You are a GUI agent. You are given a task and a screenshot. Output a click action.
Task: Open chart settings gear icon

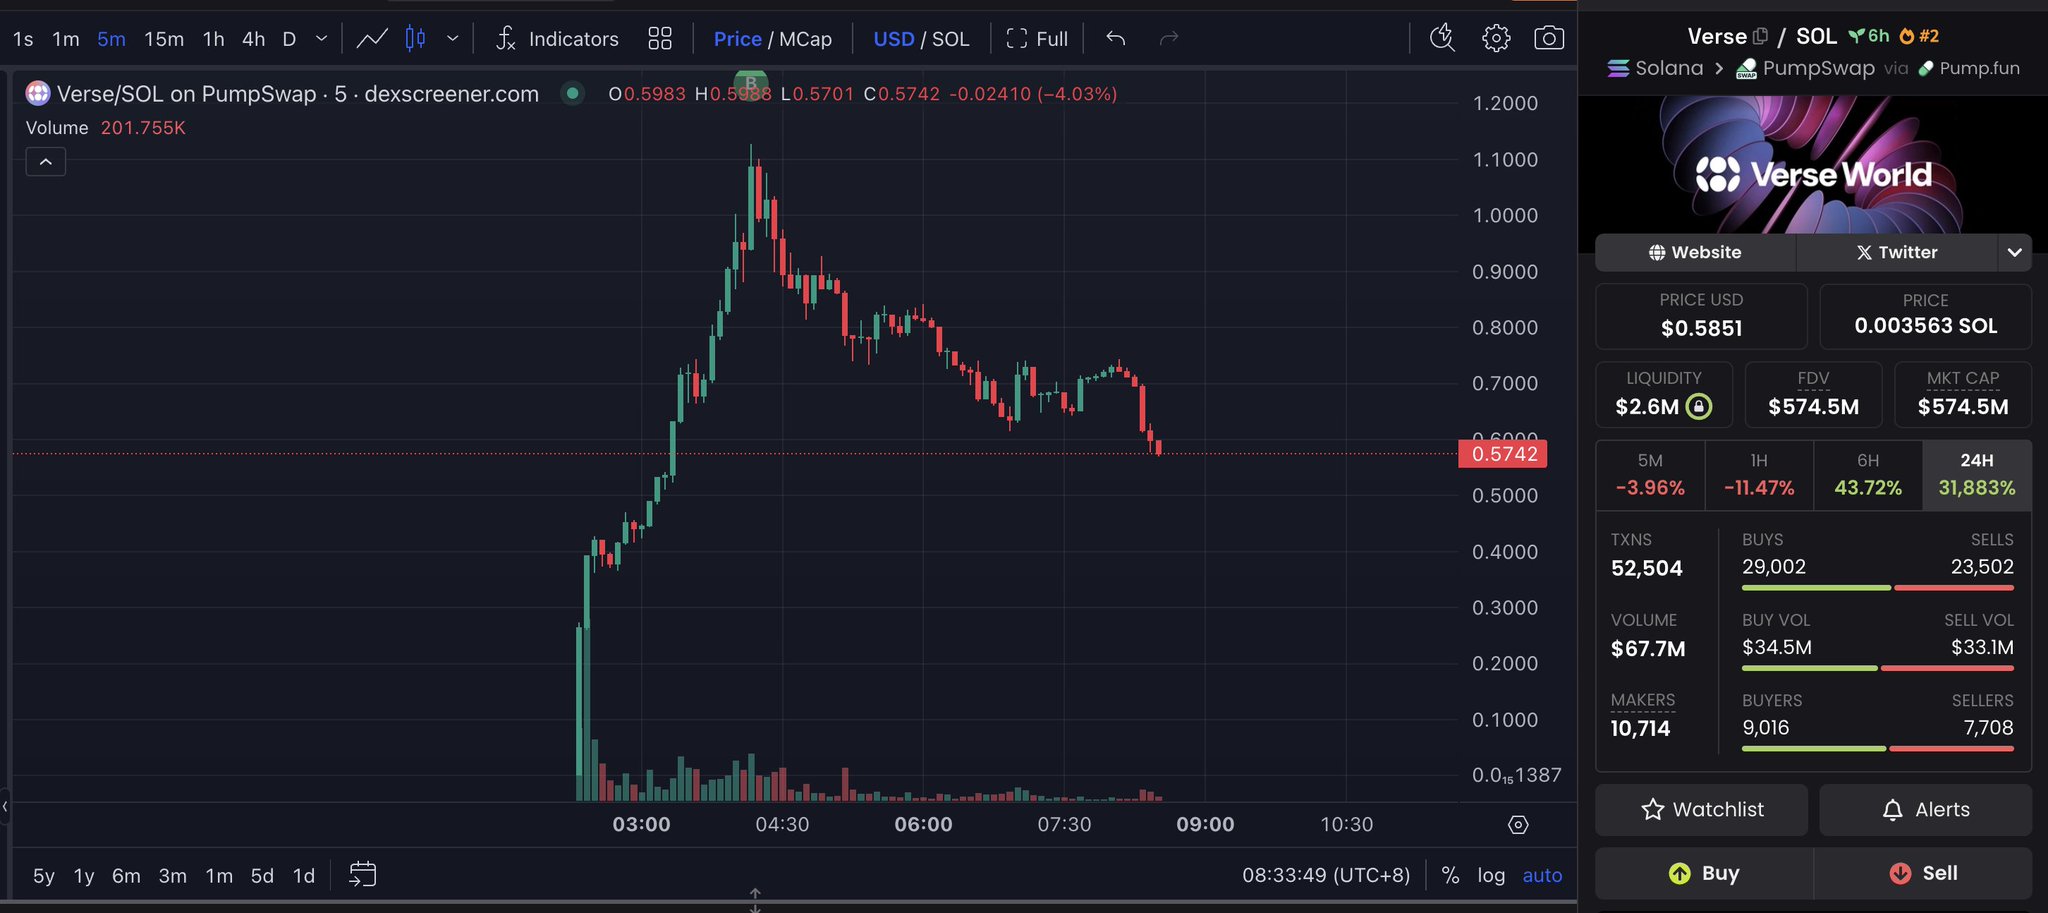click(x=1496, y=39)
